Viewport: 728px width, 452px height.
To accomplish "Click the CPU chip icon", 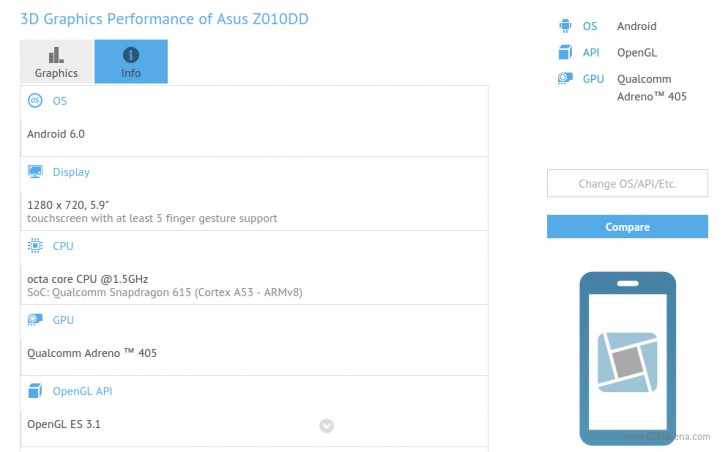I will (x=36, y=246).
